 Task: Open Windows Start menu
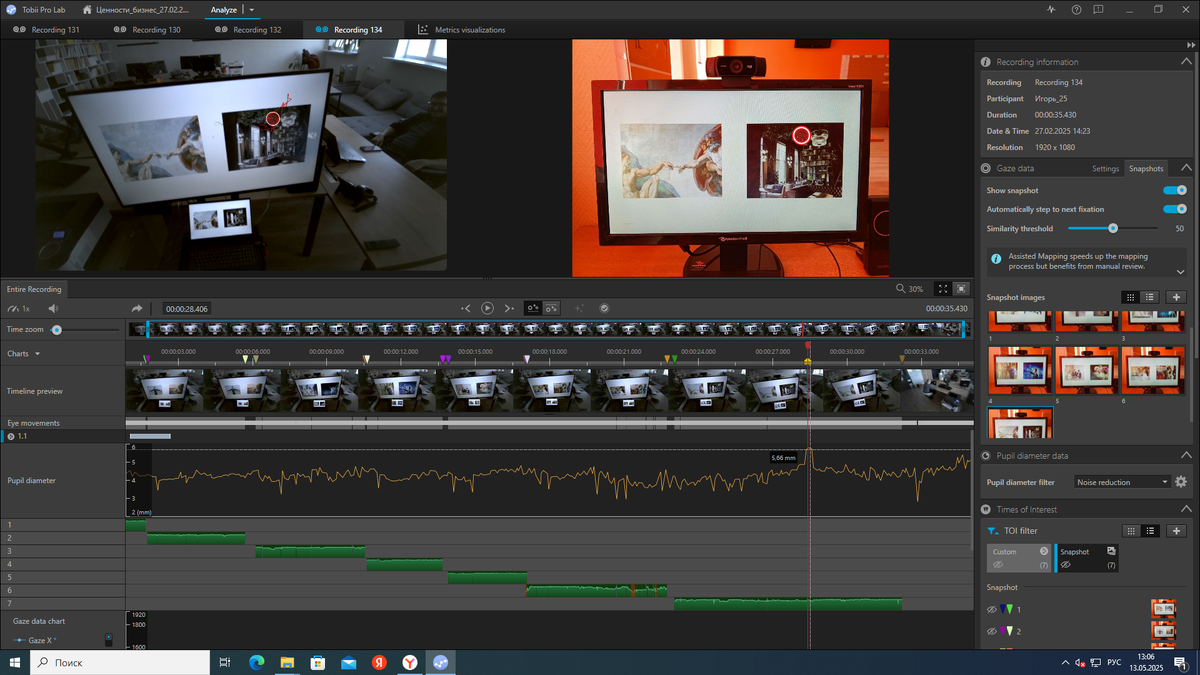click(x=15, y=662)
